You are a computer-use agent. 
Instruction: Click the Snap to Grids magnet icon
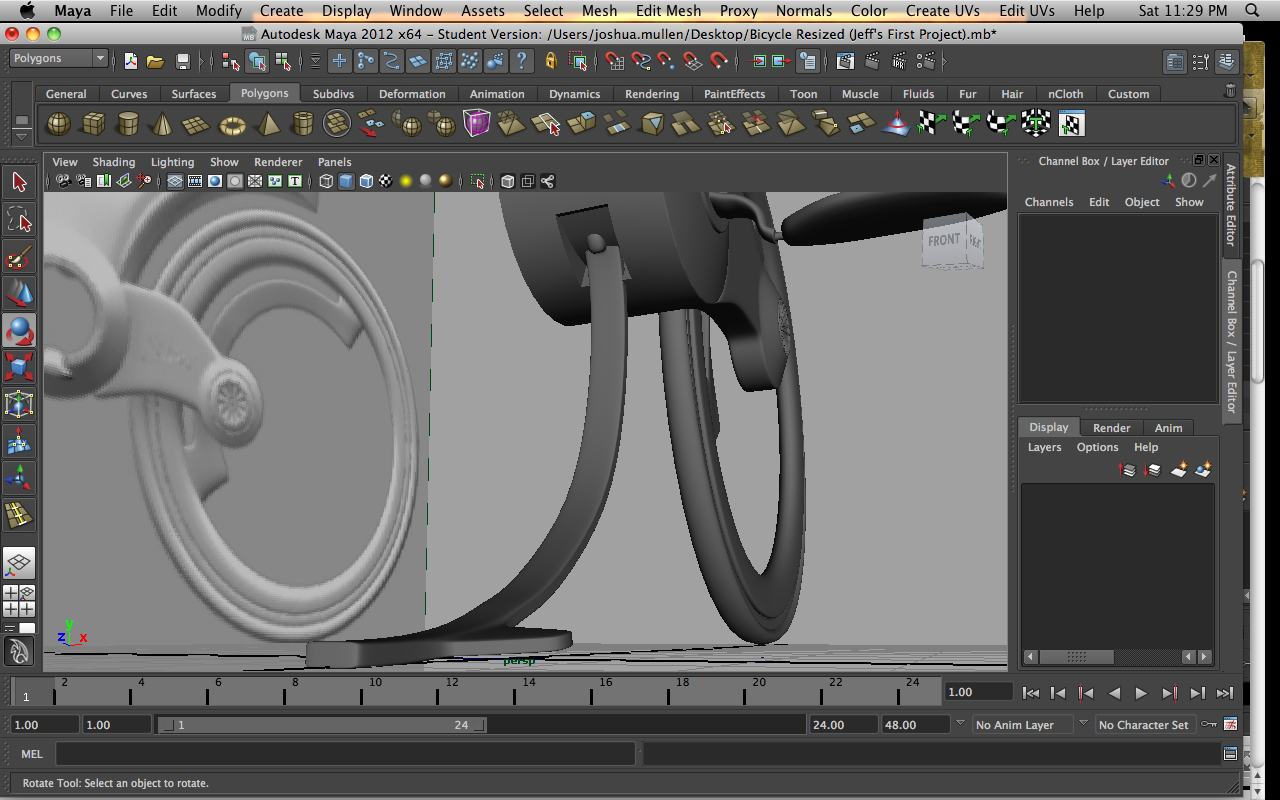point(615,61)
